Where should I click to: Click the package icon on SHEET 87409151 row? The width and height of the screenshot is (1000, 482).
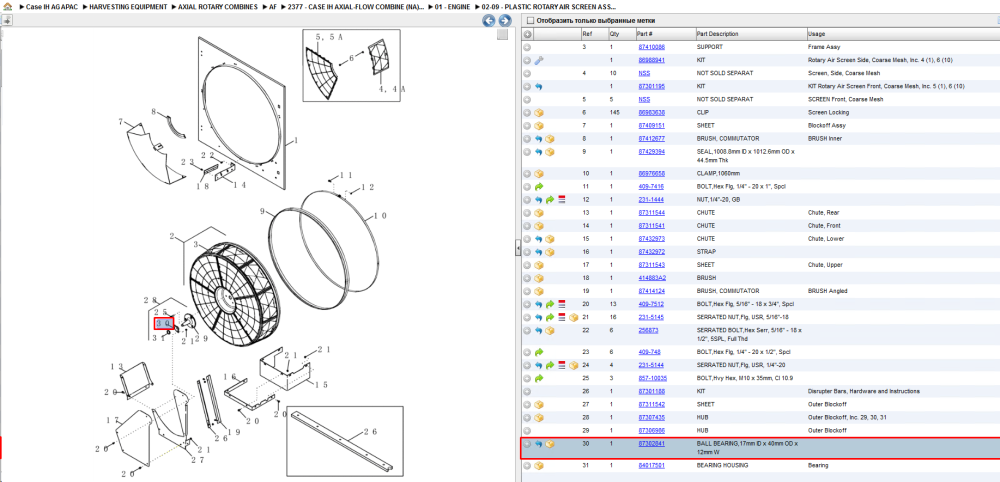coord(539,126)
